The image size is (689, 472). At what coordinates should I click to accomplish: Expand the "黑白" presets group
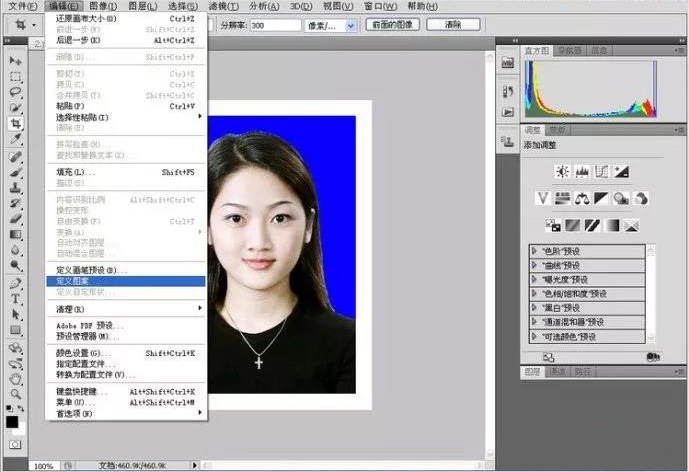[535, 308]
